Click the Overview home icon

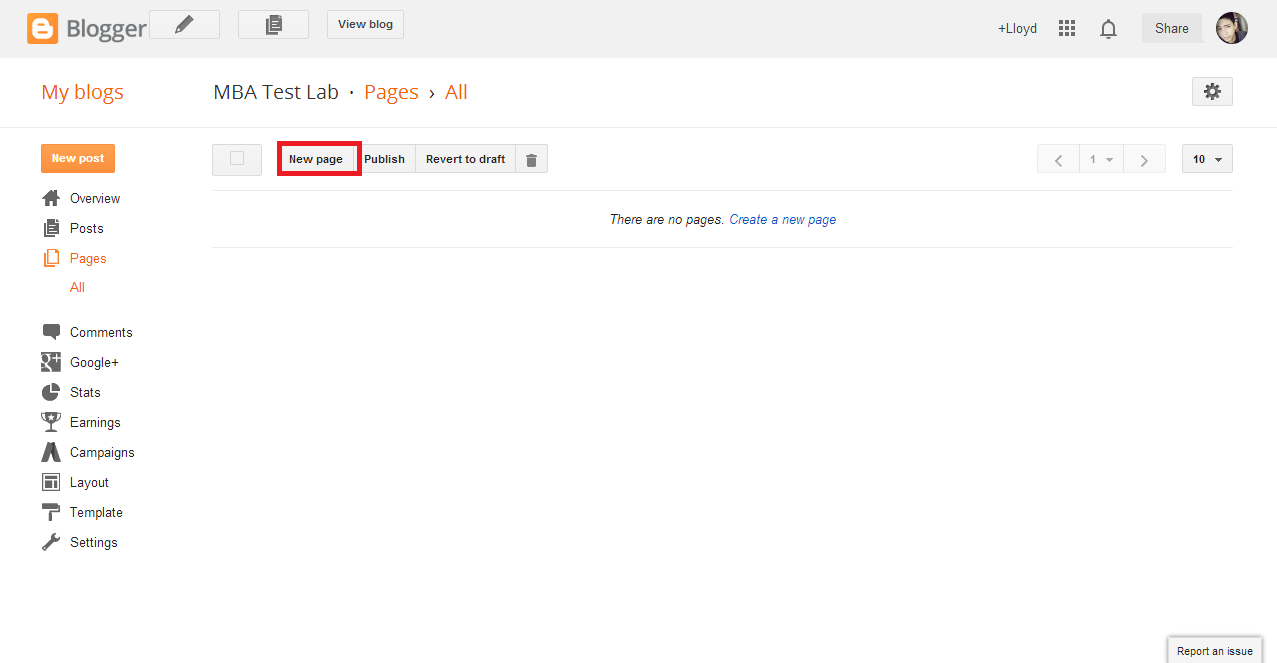tap(51, 198)
